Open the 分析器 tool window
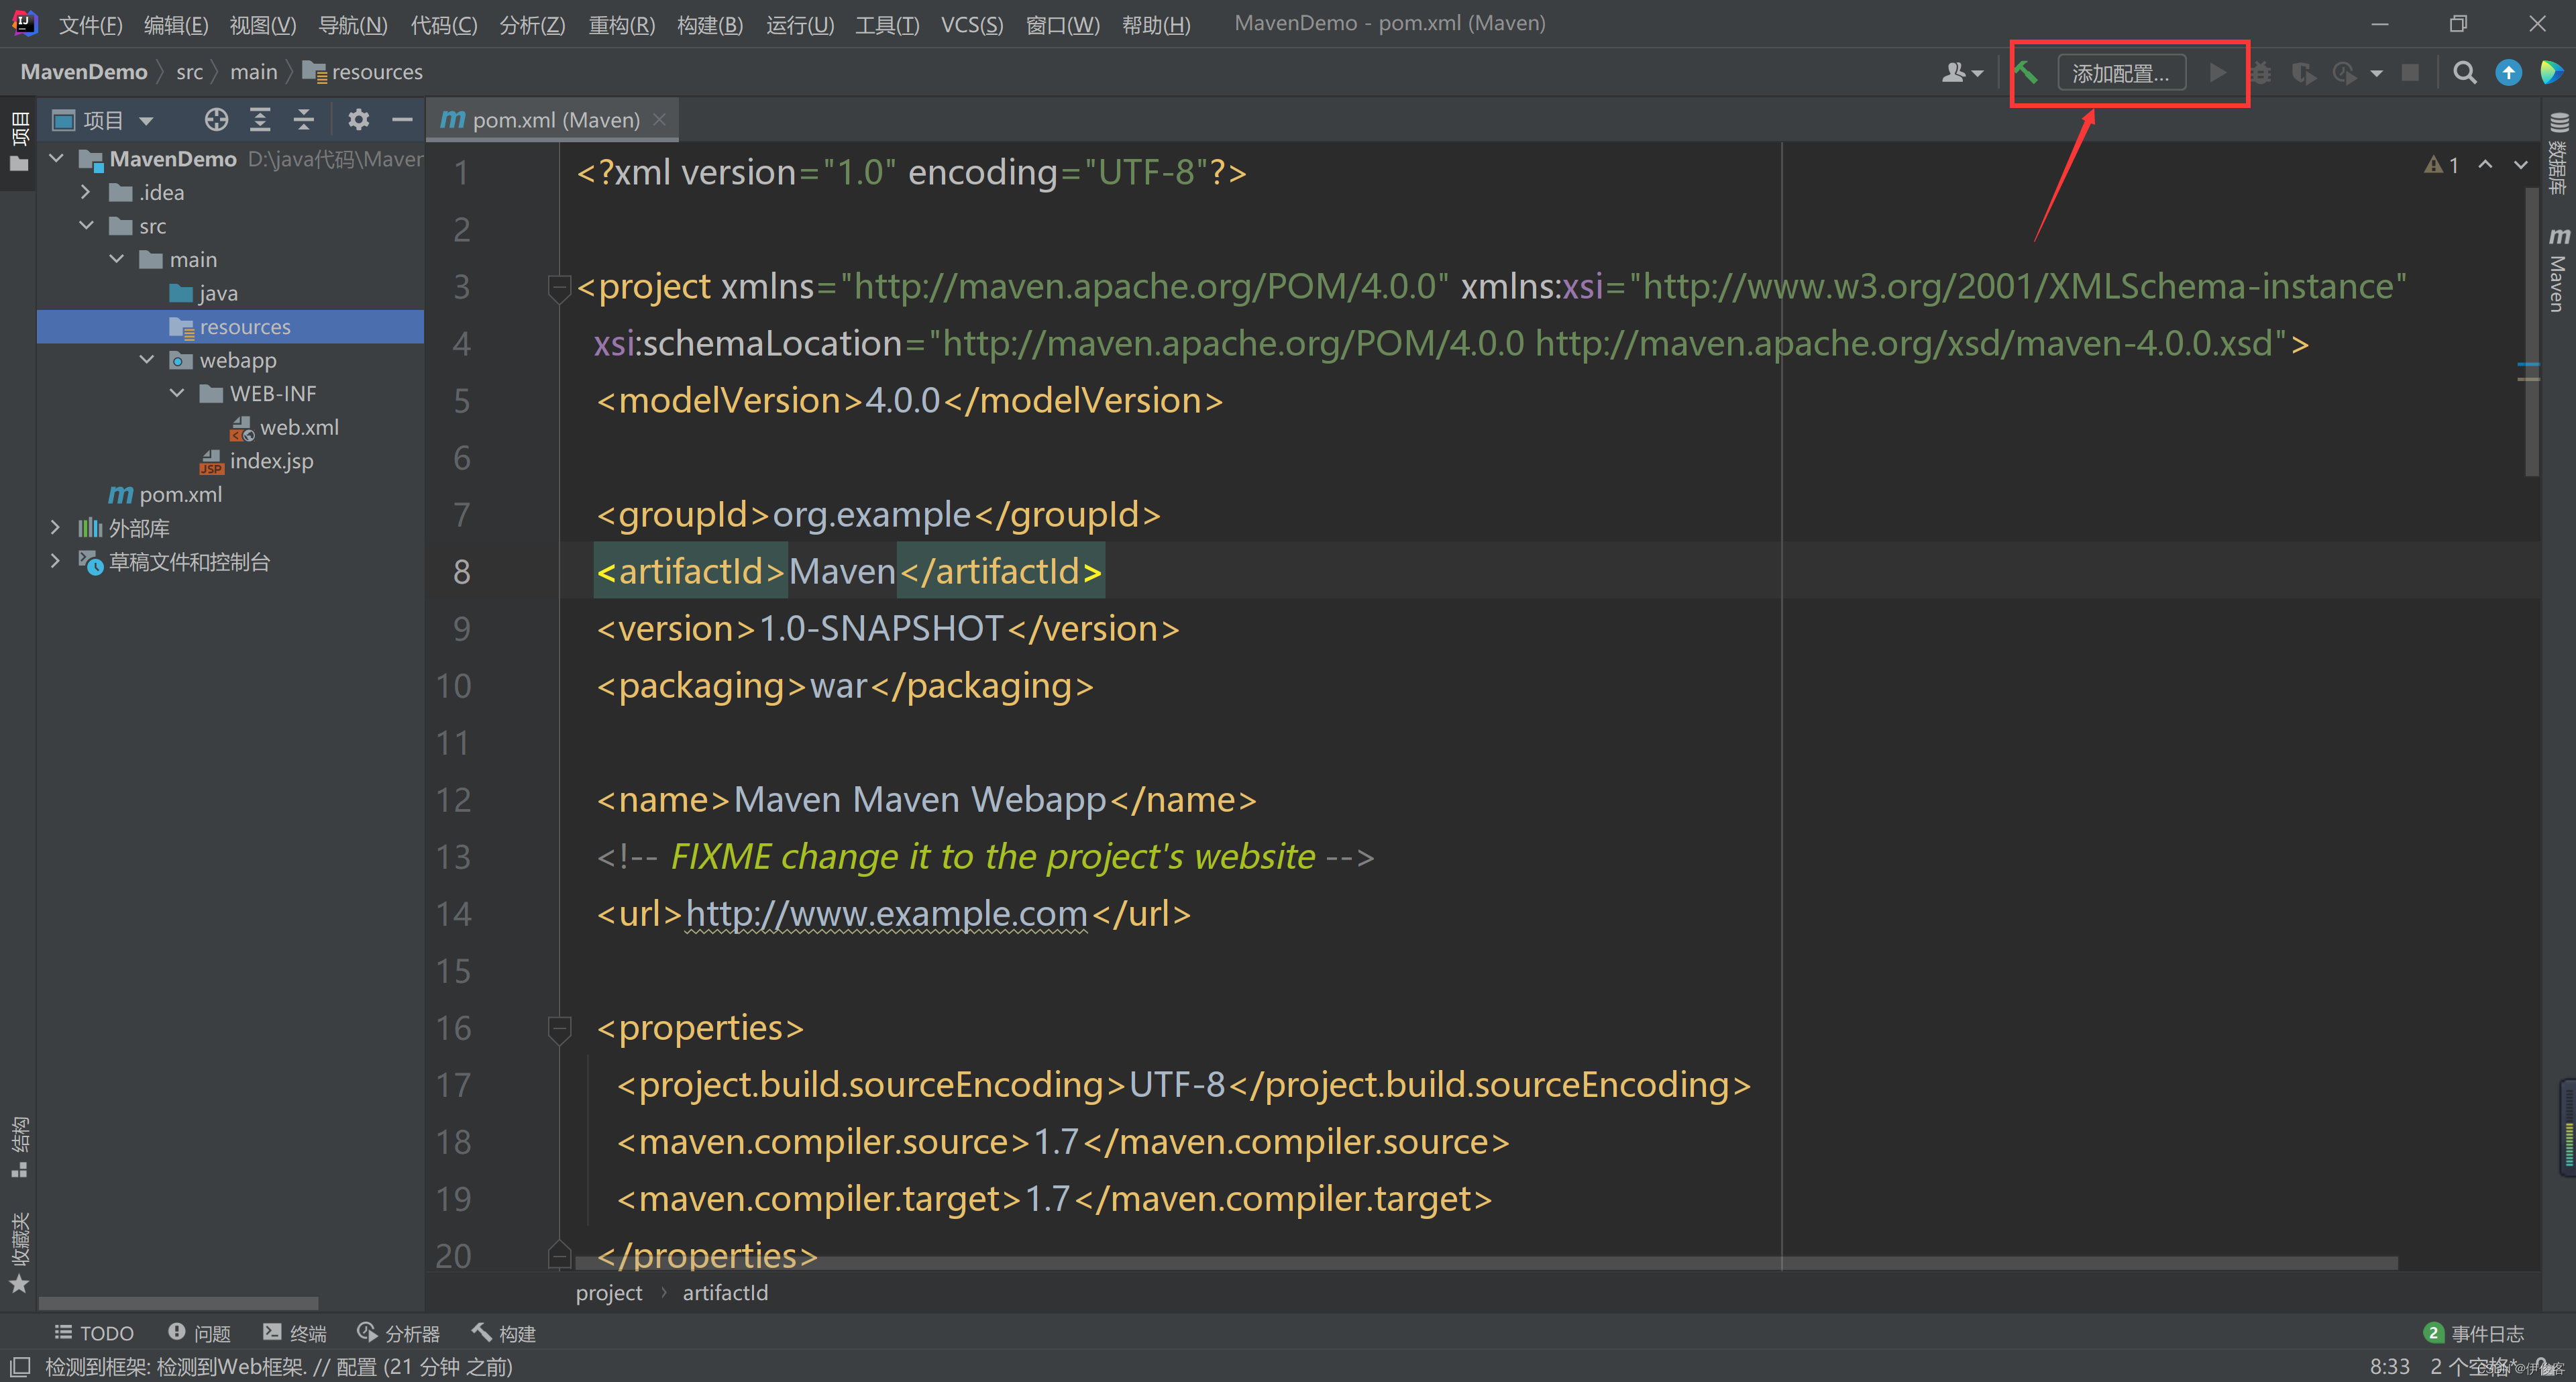 [x=398, y=1333]
